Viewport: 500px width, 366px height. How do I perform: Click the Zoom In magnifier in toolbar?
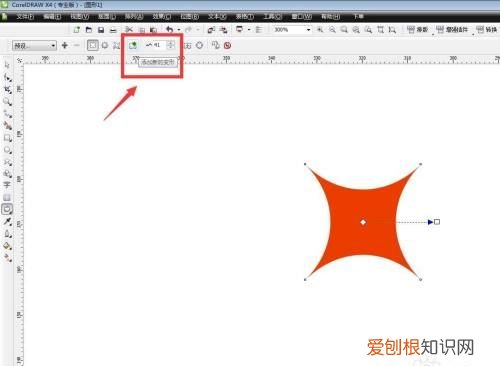point(320,30)
